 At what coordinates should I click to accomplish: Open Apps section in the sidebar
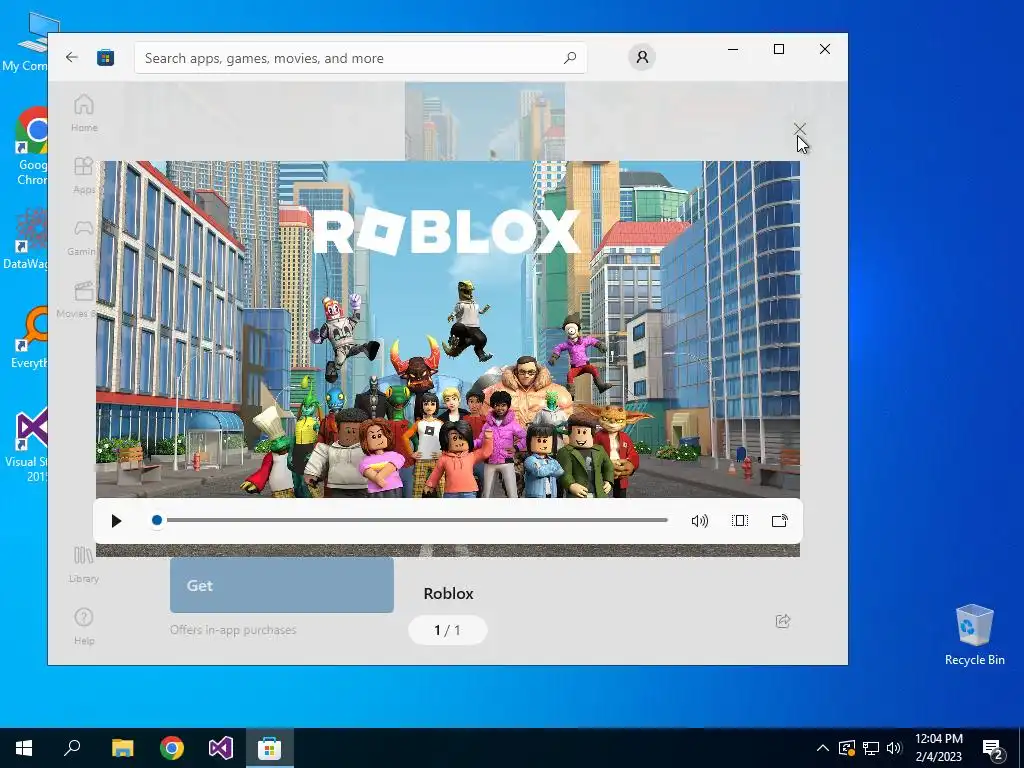point(84,175)
